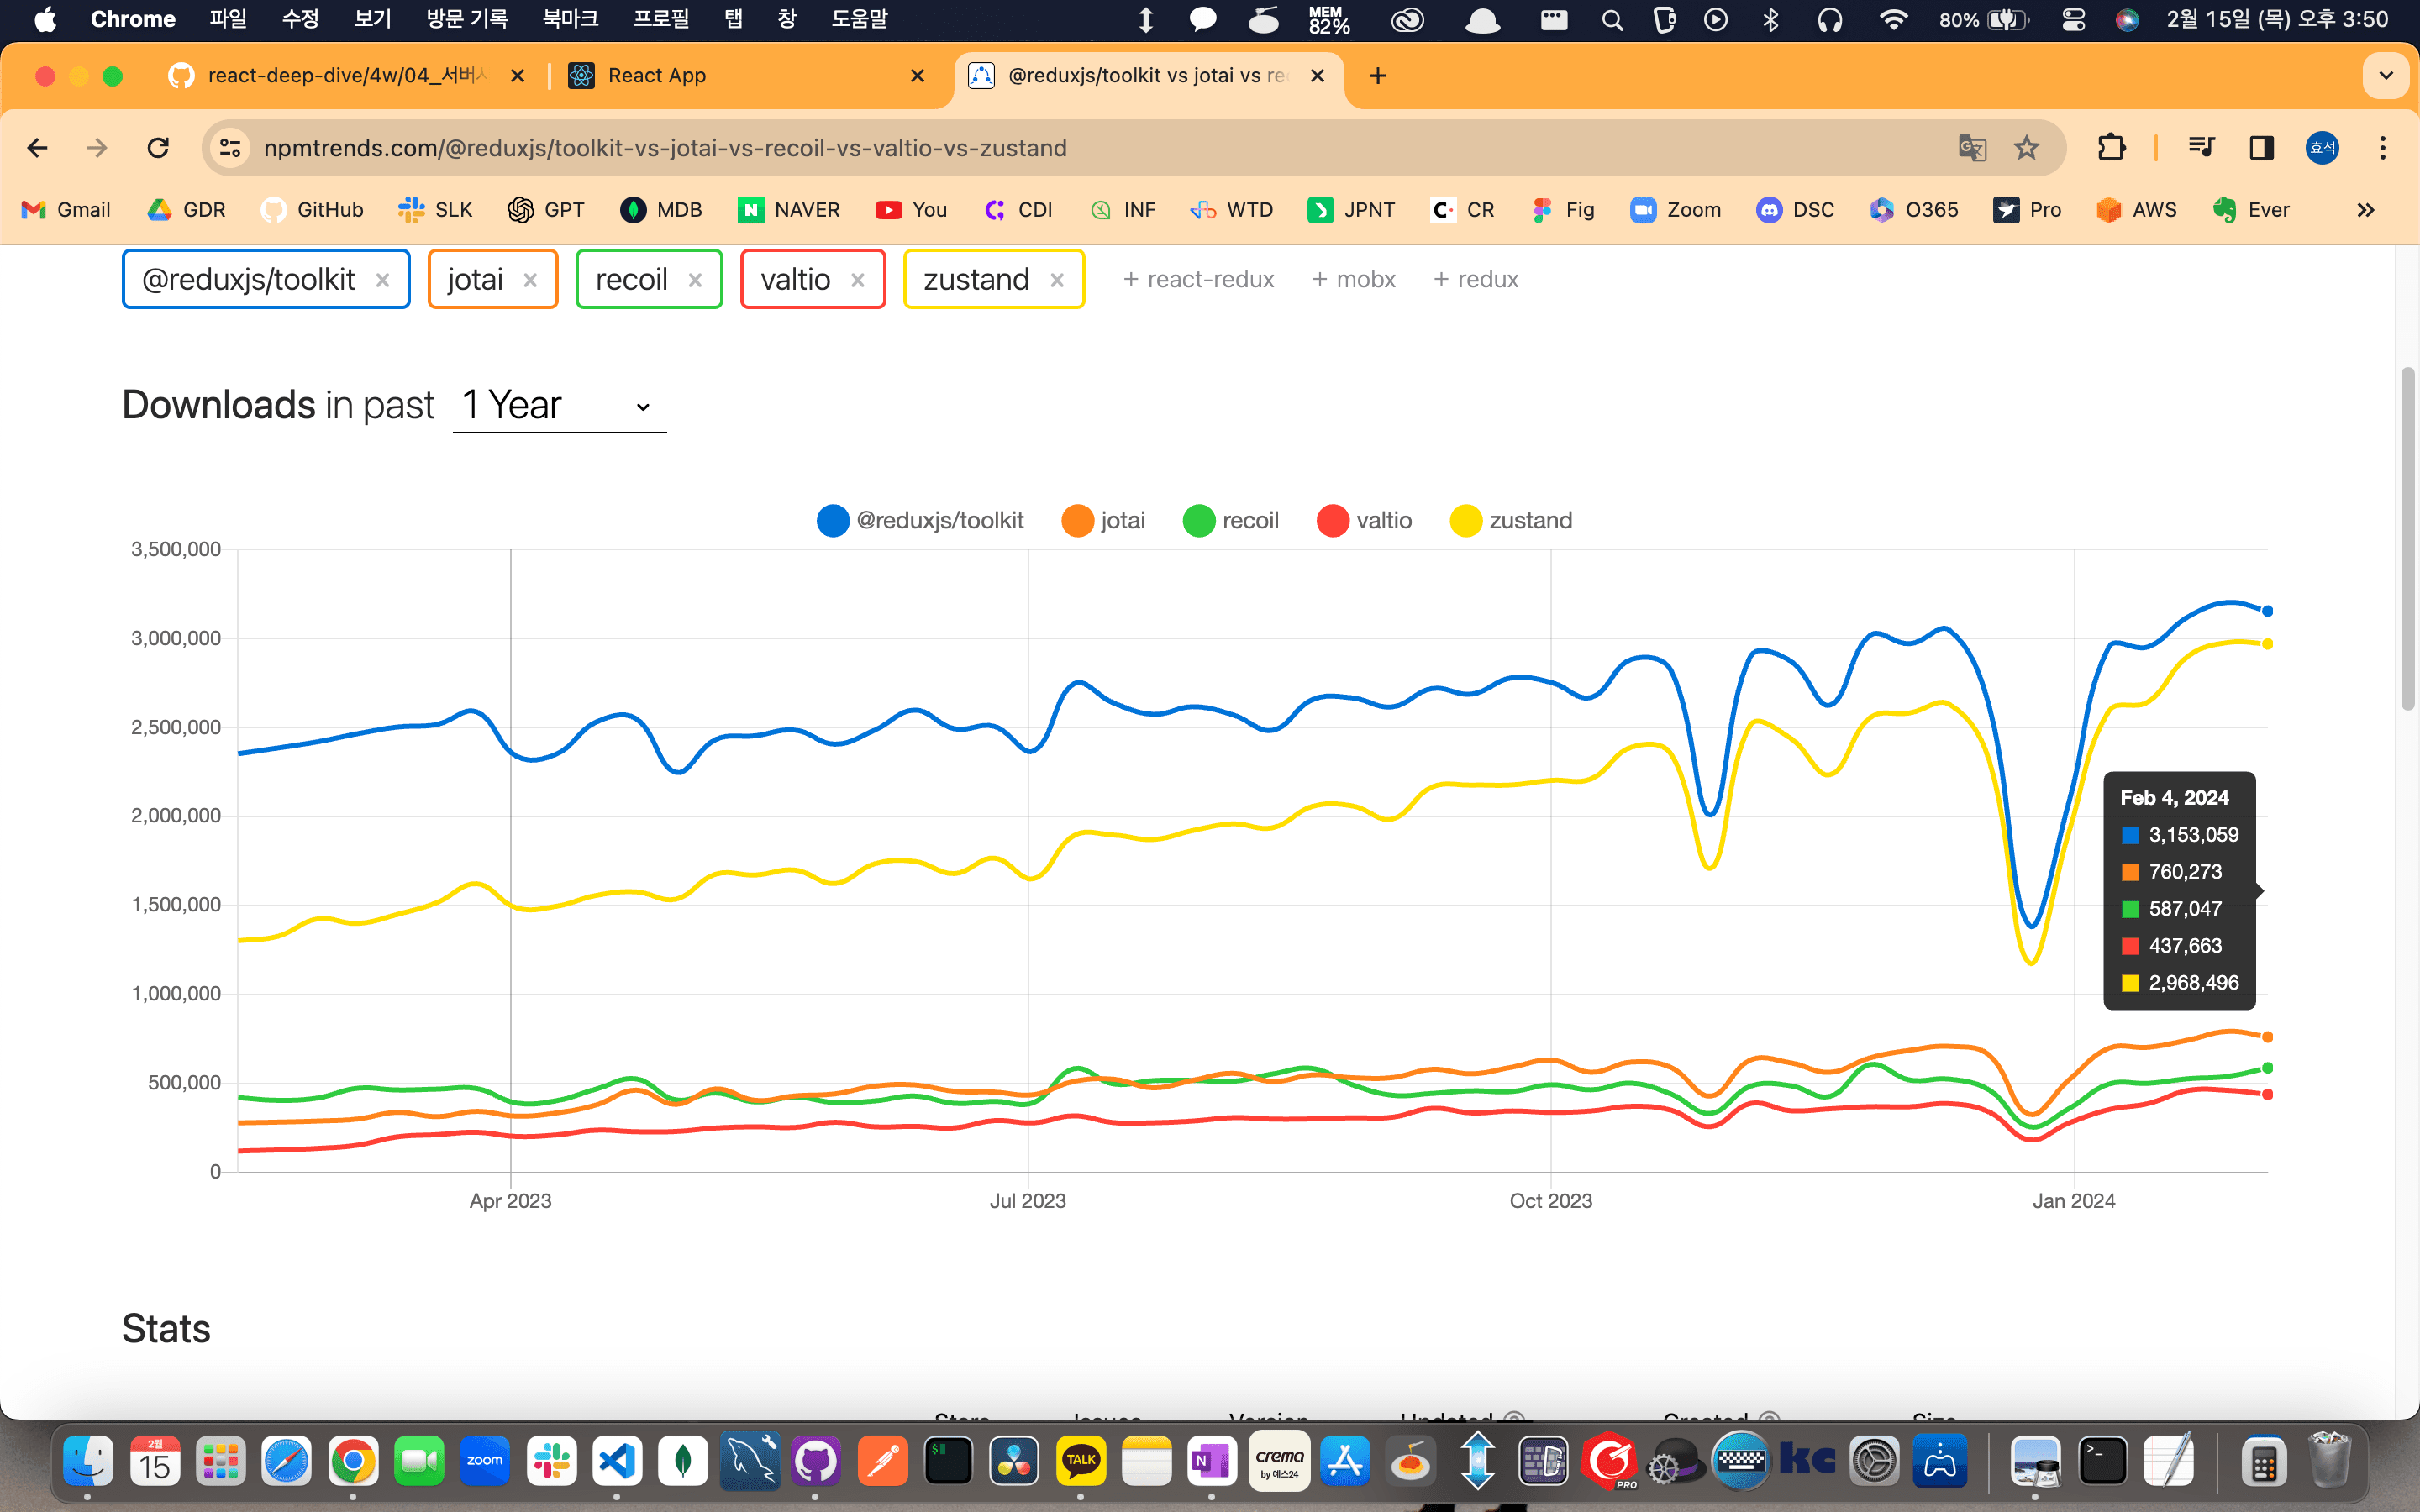Open the Chrome three-dot menu
The image size is (2420, 1512).
2383,148
